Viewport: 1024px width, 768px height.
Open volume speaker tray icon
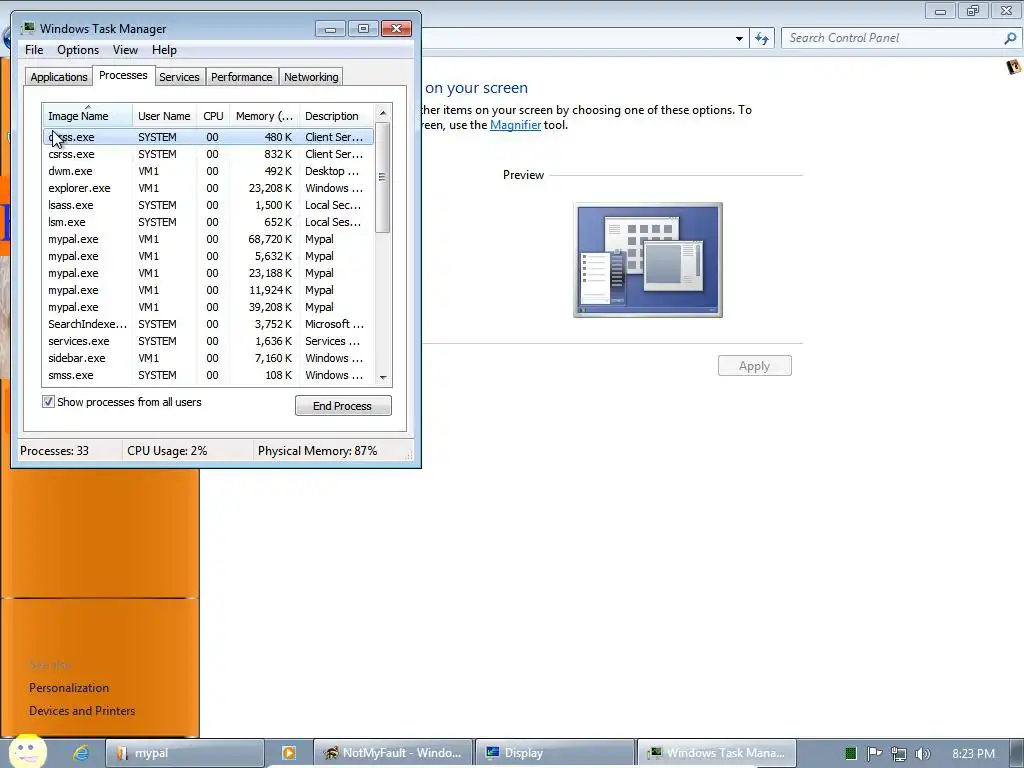point(922,754)
